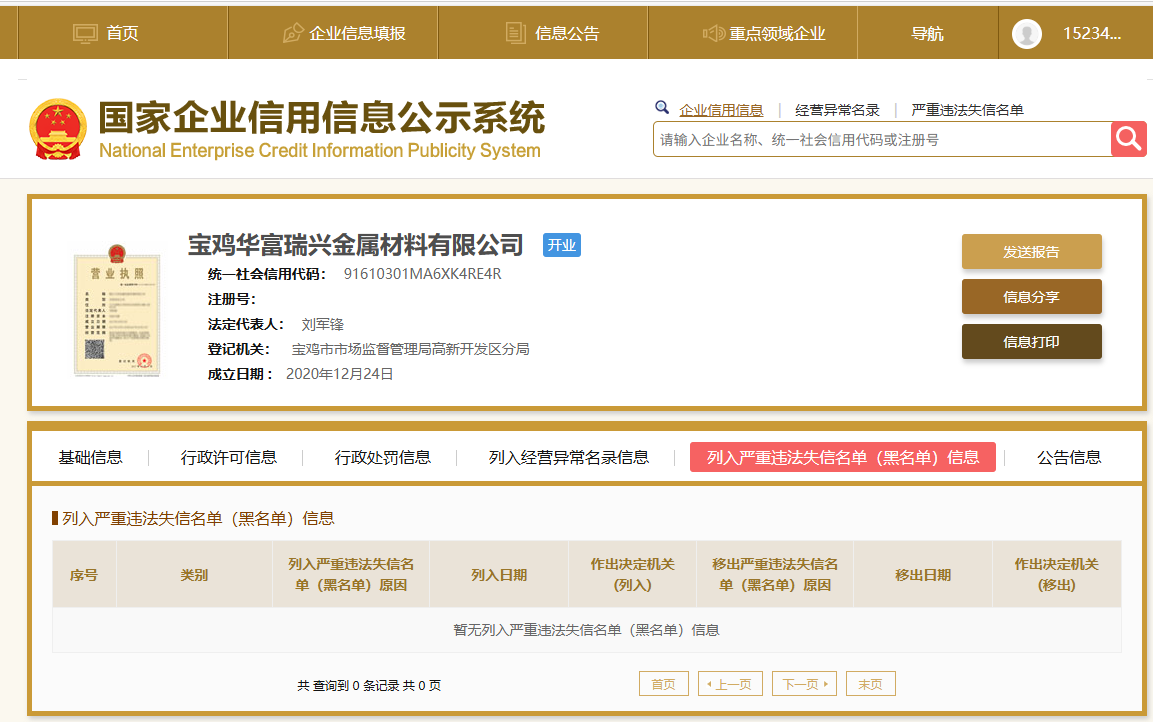Image resolution: width=1153 pixels, height=722 pixels.
Task: Select the 行政许可信息 tab
Action: pyautogui.click(x=229, y=457)
